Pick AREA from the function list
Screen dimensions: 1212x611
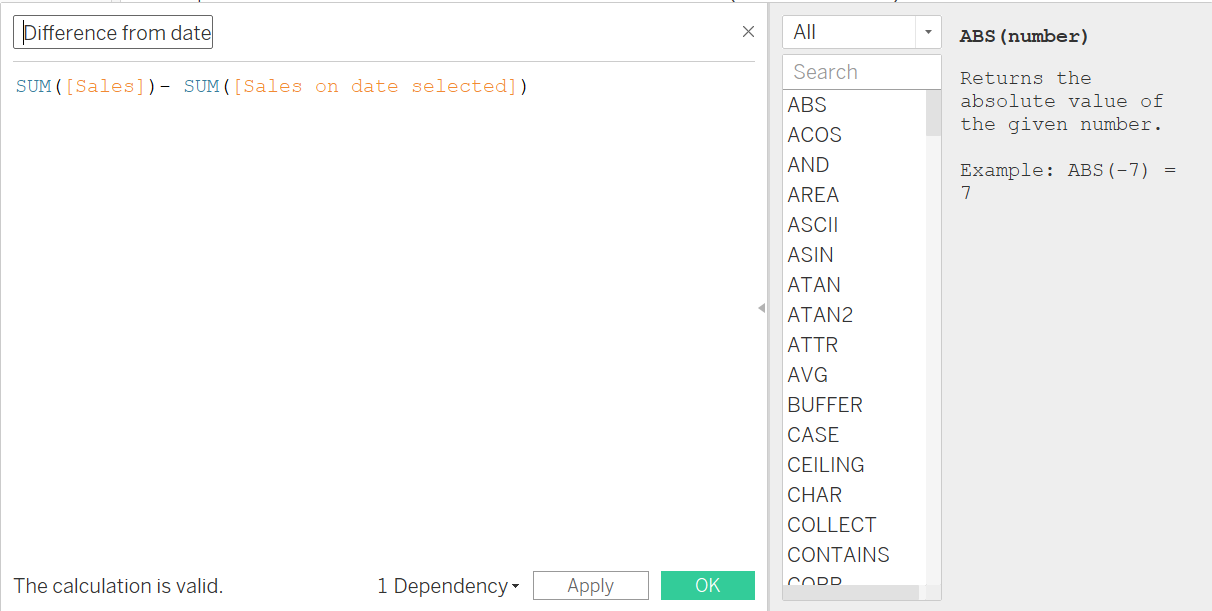tap(813, 195)
